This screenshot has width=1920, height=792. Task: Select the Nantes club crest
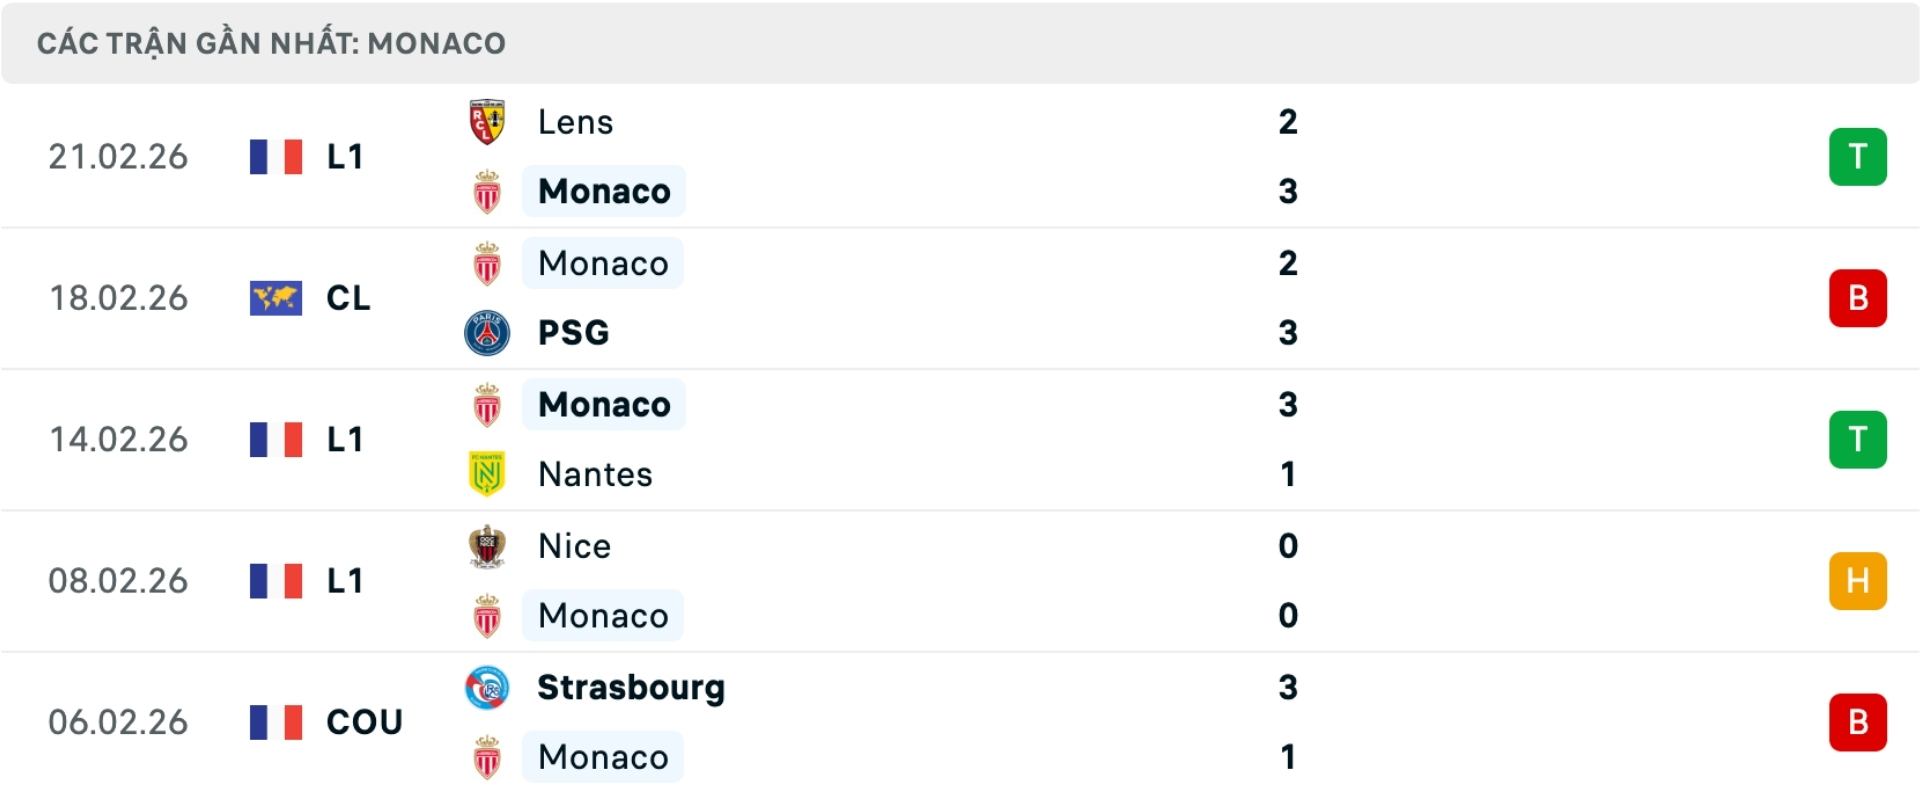487,474
